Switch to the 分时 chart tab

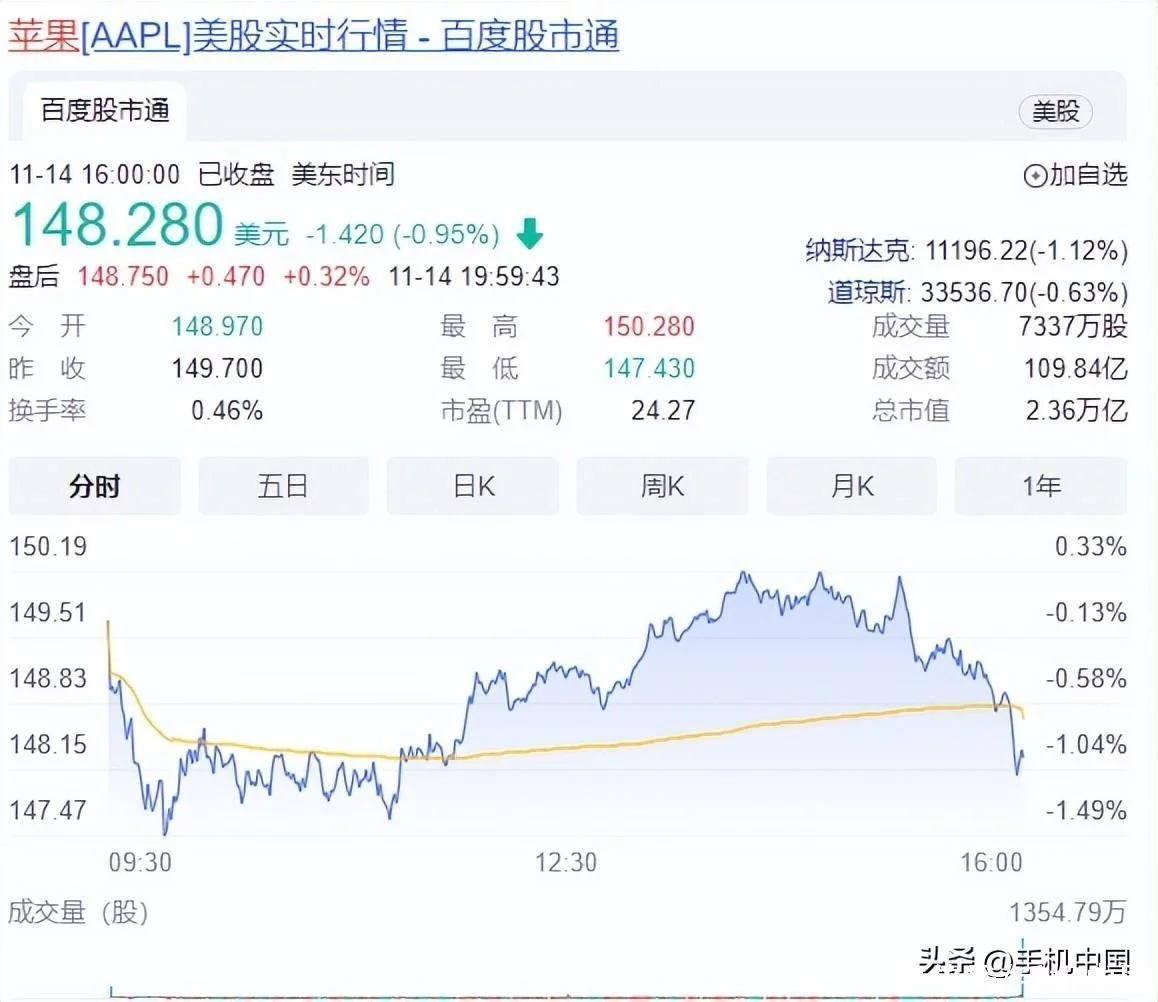[x=95, y=486]
